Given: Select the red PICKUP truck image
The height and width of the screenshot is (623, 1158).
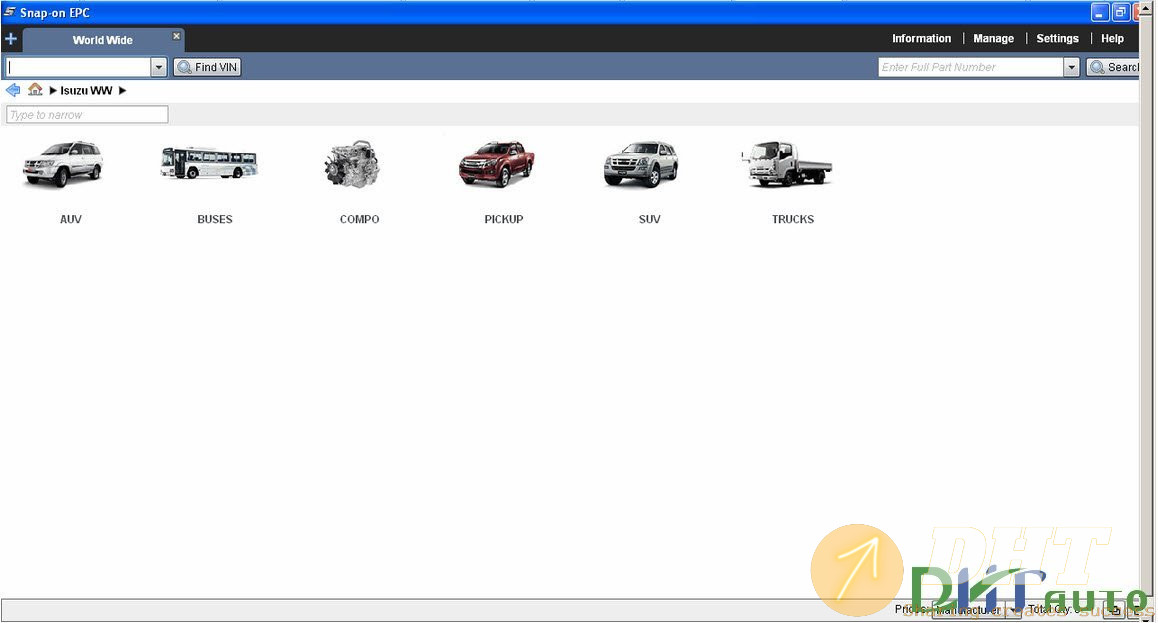Looking at the screenshot, I should click(497, 164).
